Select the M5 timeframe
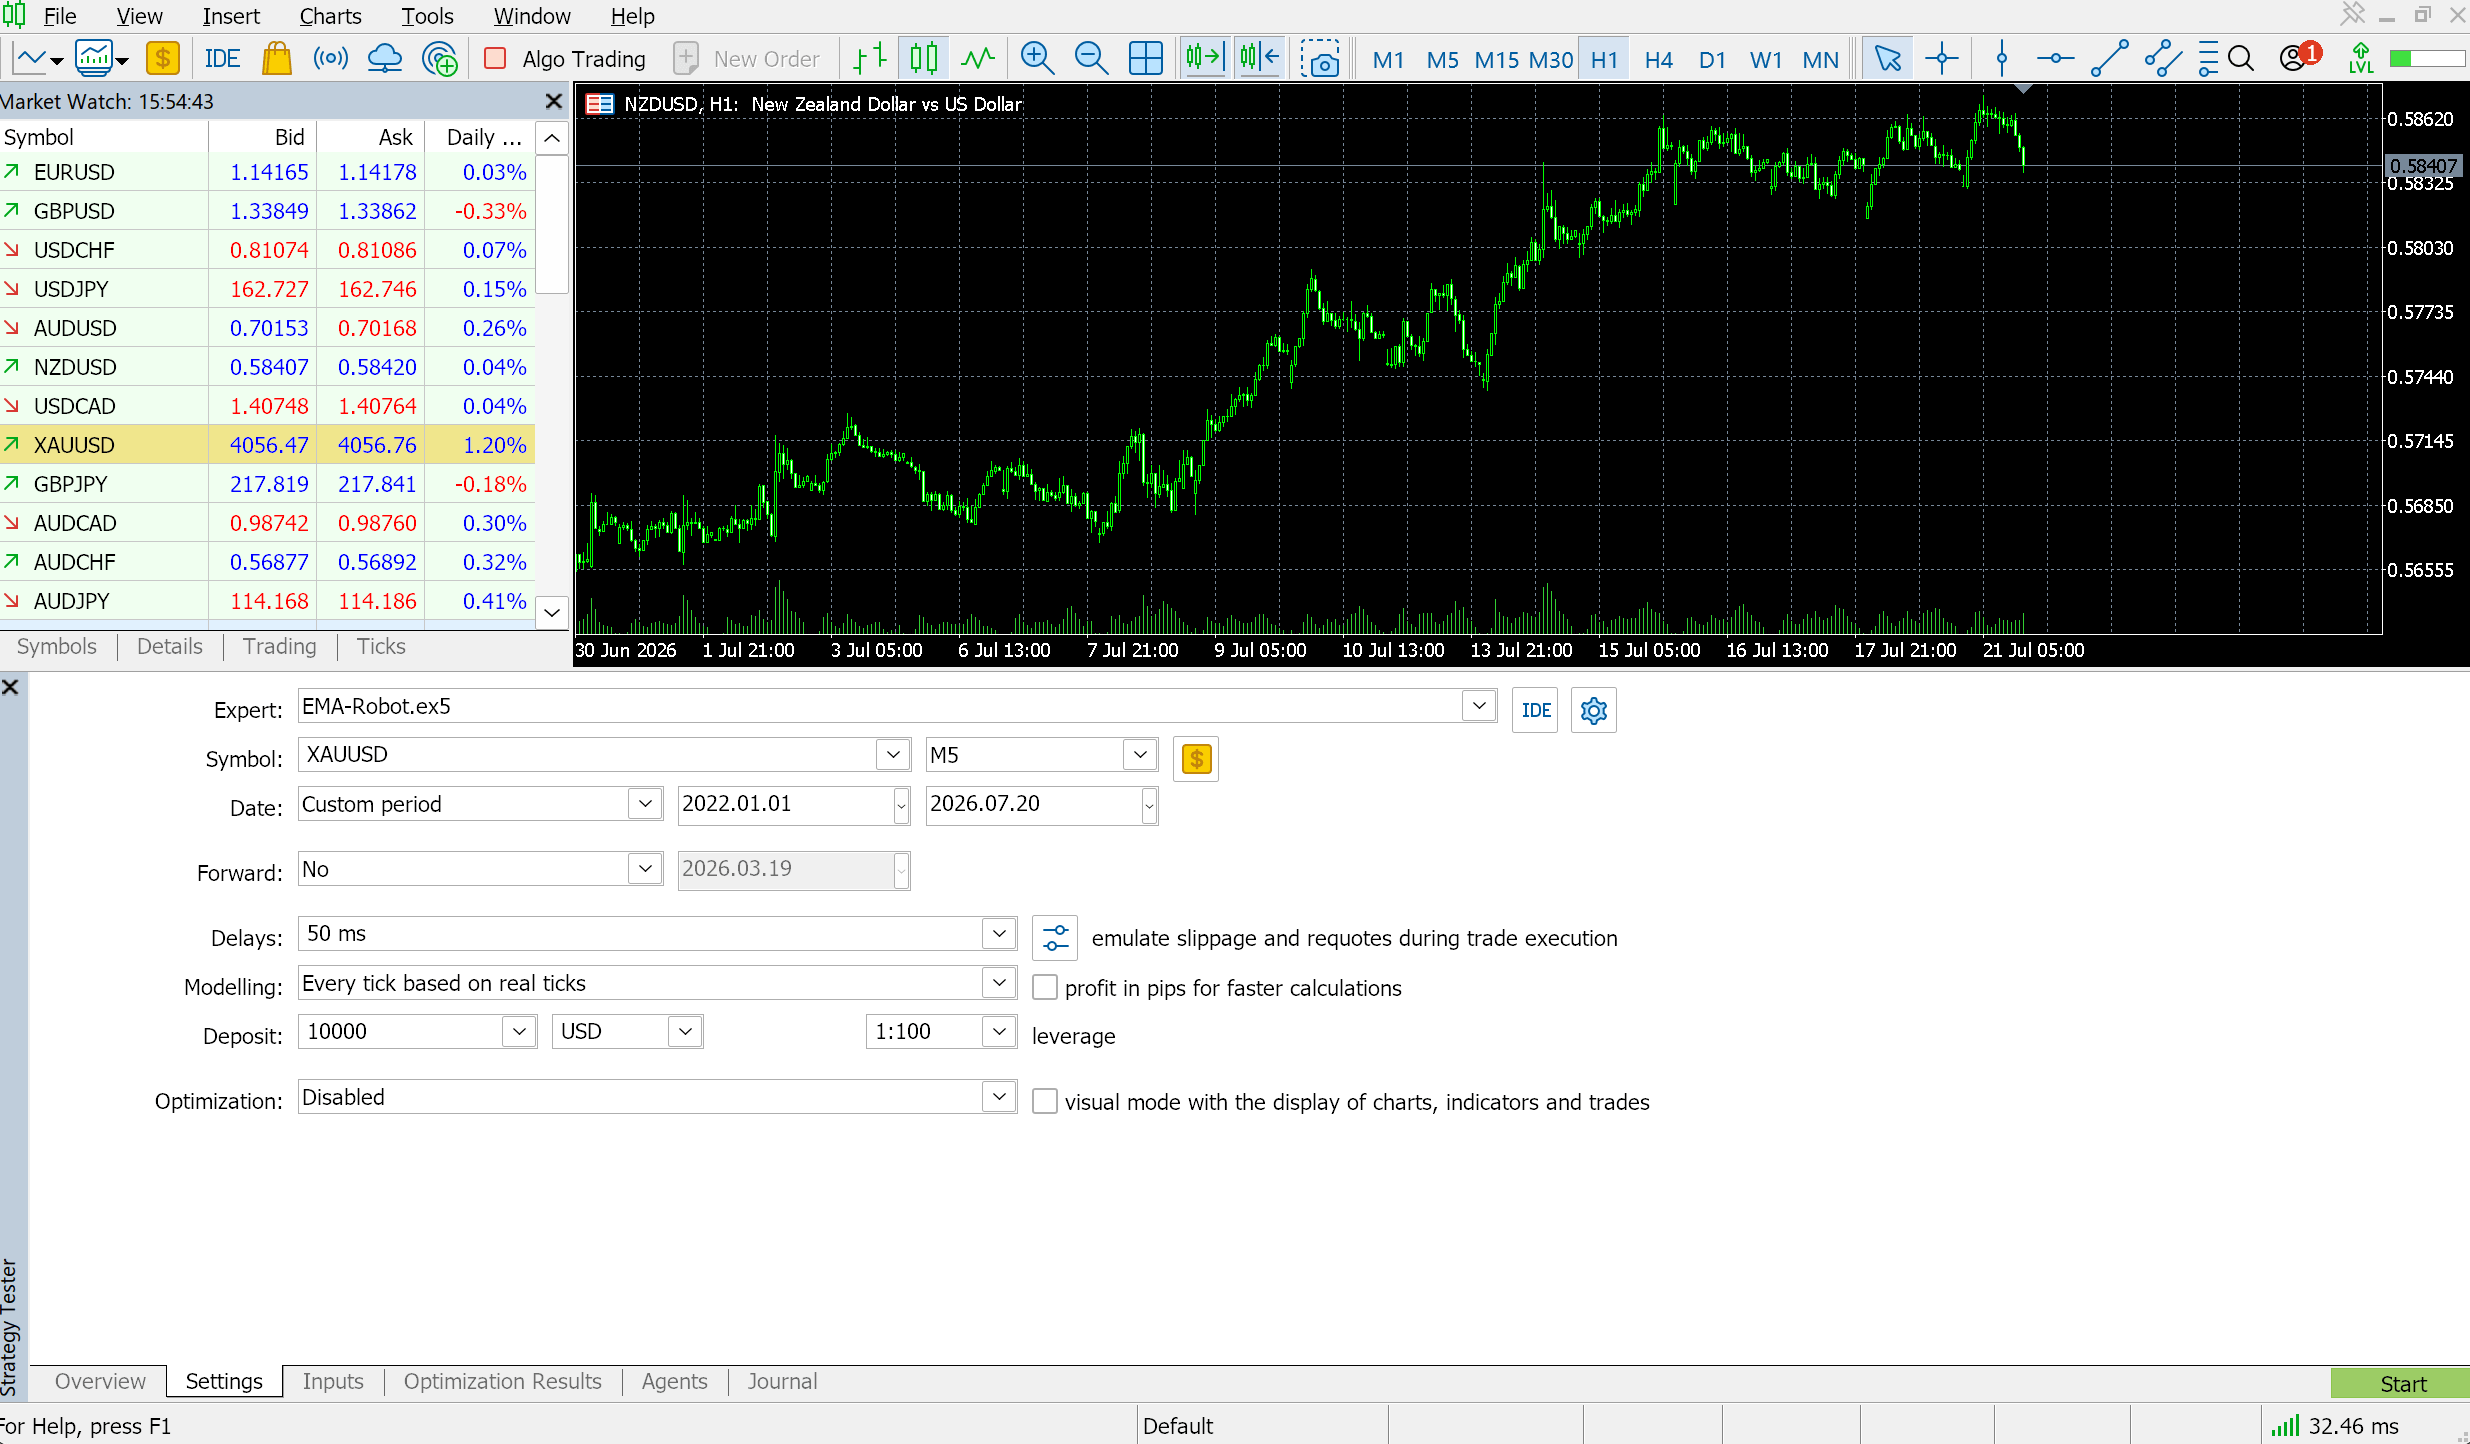This screenshot has width=2470, height=1444. pos(1442,59)
